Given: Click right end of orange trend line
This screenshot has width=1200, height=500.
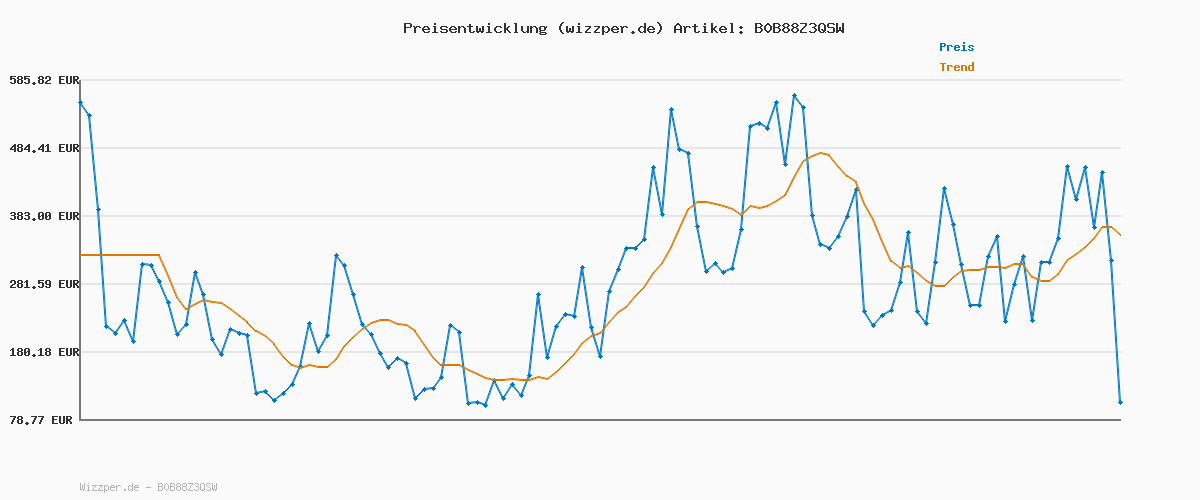Looking at the screenshot, I should tap(1120, 235).
